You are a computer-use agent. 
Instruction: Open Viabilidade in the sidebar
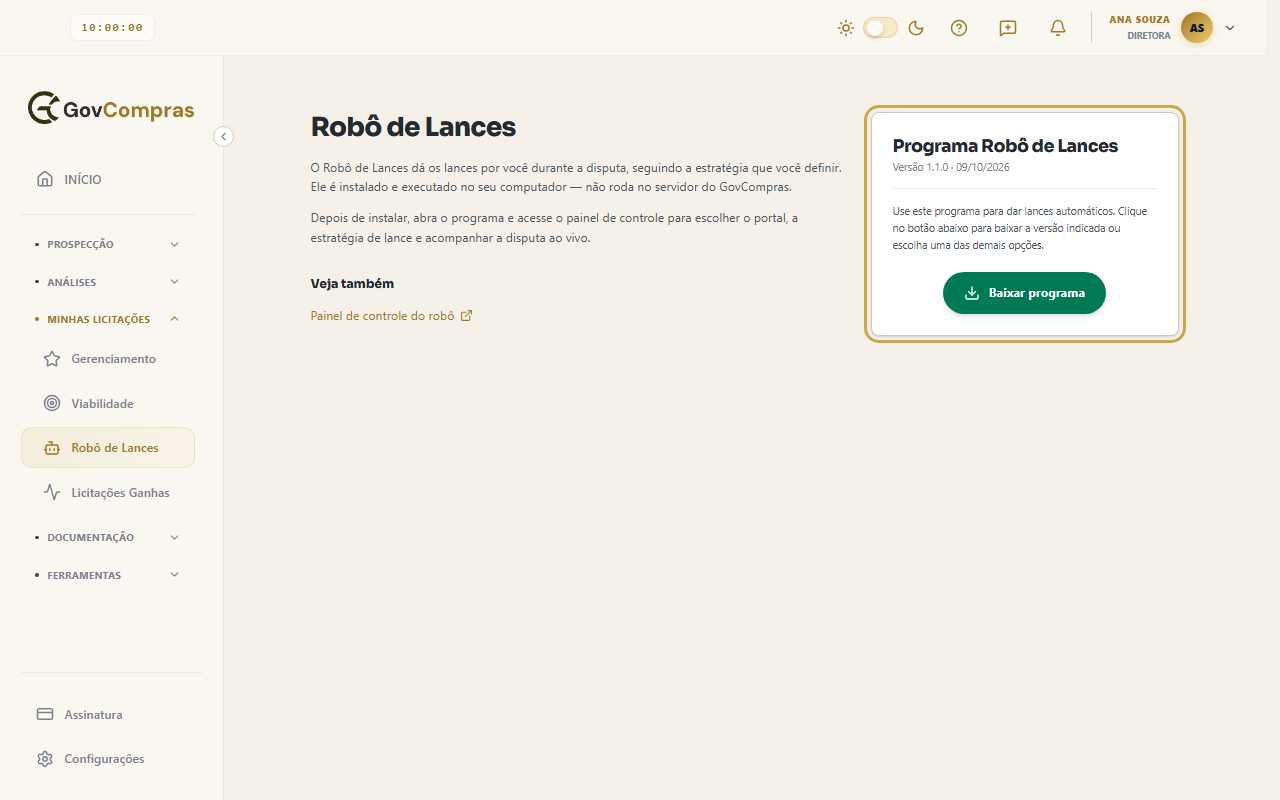pyautogui.click(x=108, y=403)
